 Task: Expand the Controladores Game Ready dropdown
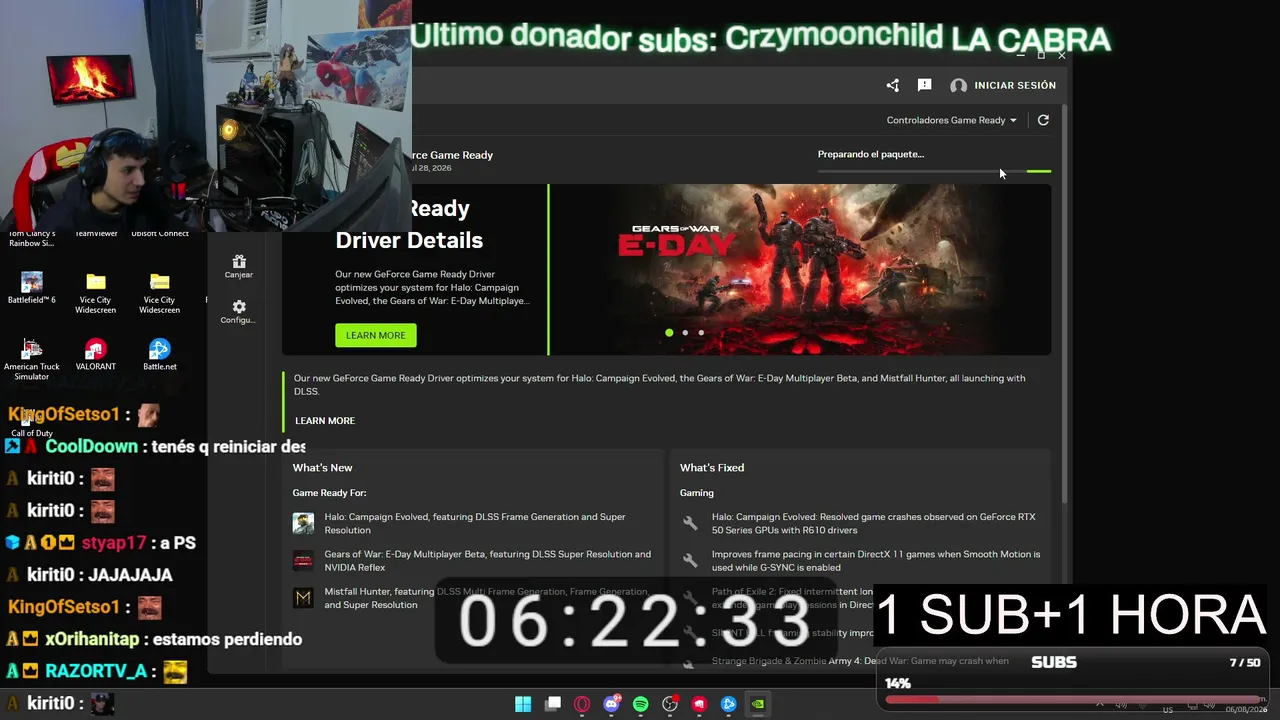[x=951, y=120]
